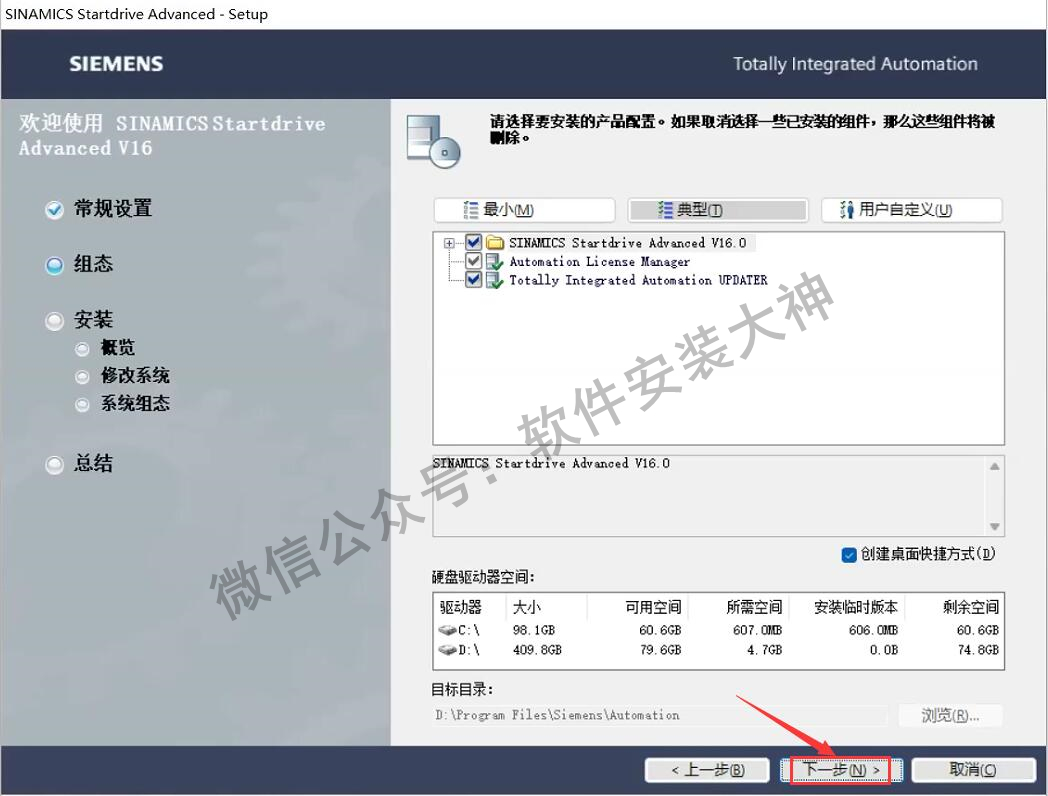The image size is (1048, 796).
Task: Toggle the Automation License Manager checkbox
Action: click(x=473, y=261)
